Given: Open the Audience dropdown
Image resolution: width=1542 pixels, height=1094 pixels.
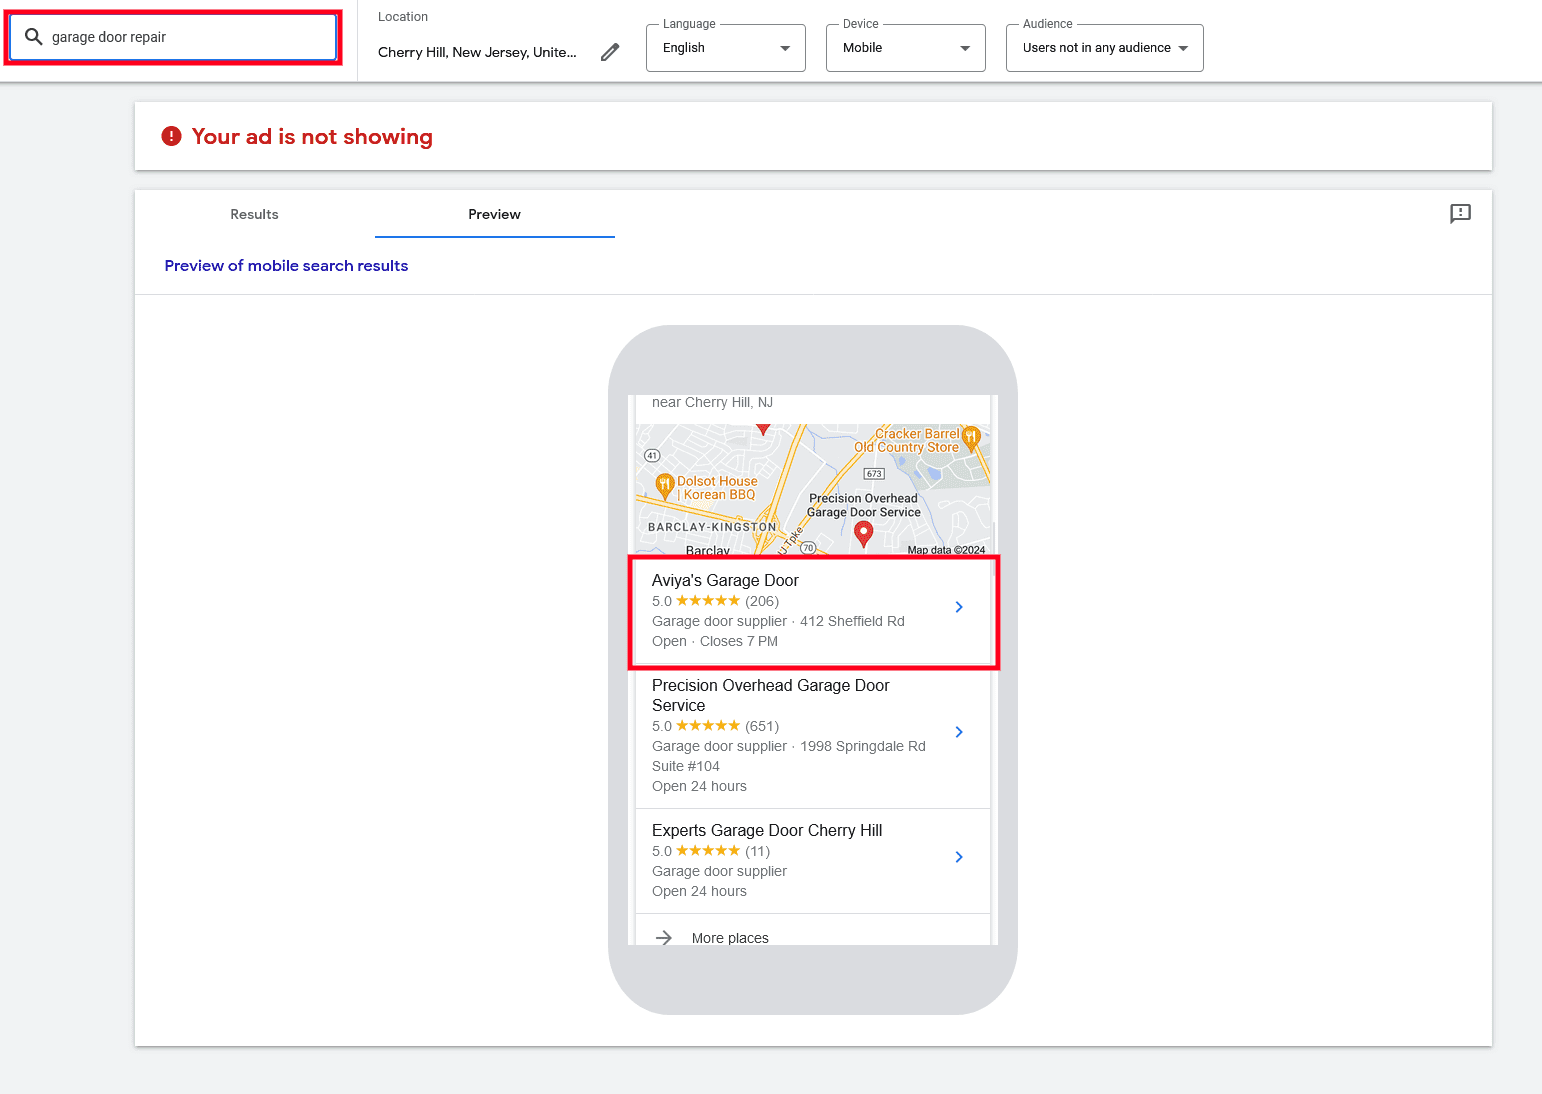Looking at the screenshot, I should coord(1105,48).
